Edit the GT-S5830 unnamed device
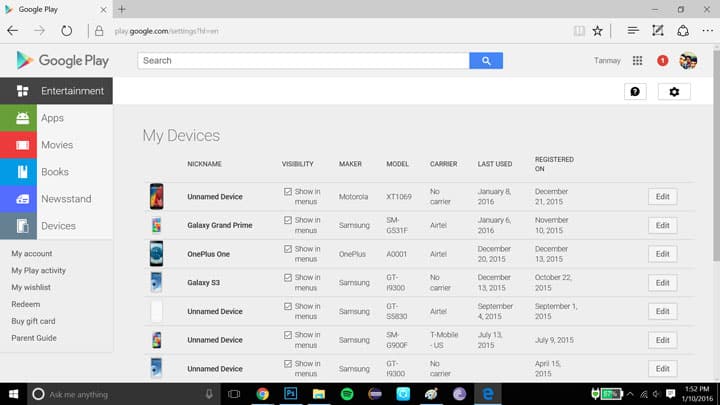720x405 pixels. [662, 311]
